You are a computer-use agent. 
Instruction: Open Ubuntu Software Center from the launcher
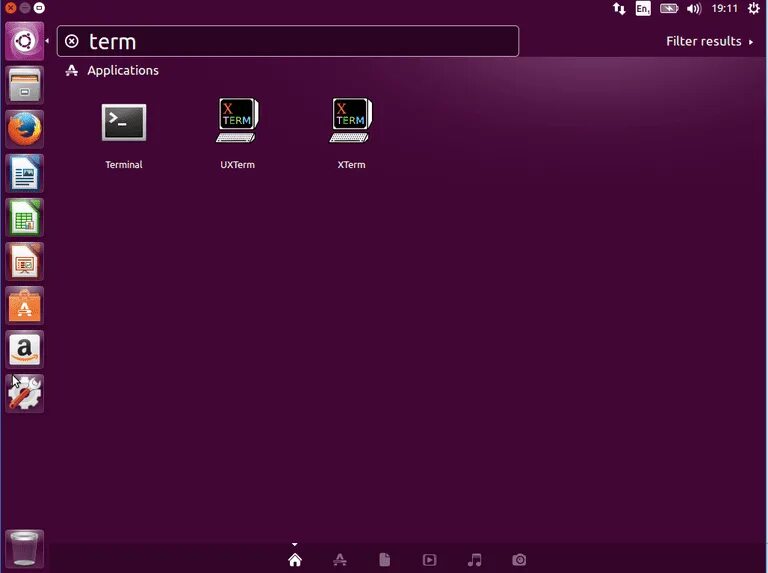point(24,306)
